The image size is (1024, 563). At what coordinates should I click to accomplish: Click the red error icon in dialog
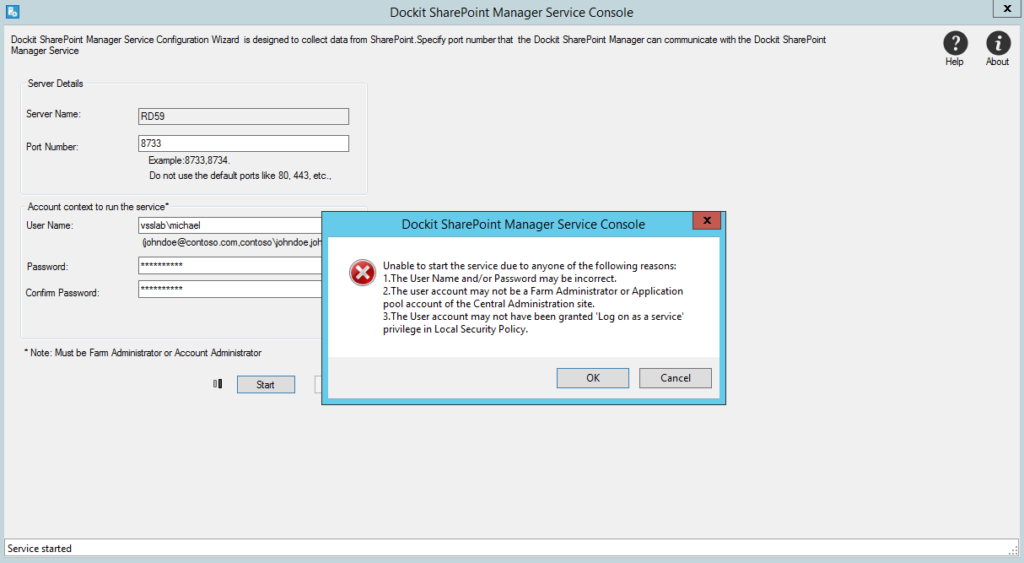click(x=362, y=272)
